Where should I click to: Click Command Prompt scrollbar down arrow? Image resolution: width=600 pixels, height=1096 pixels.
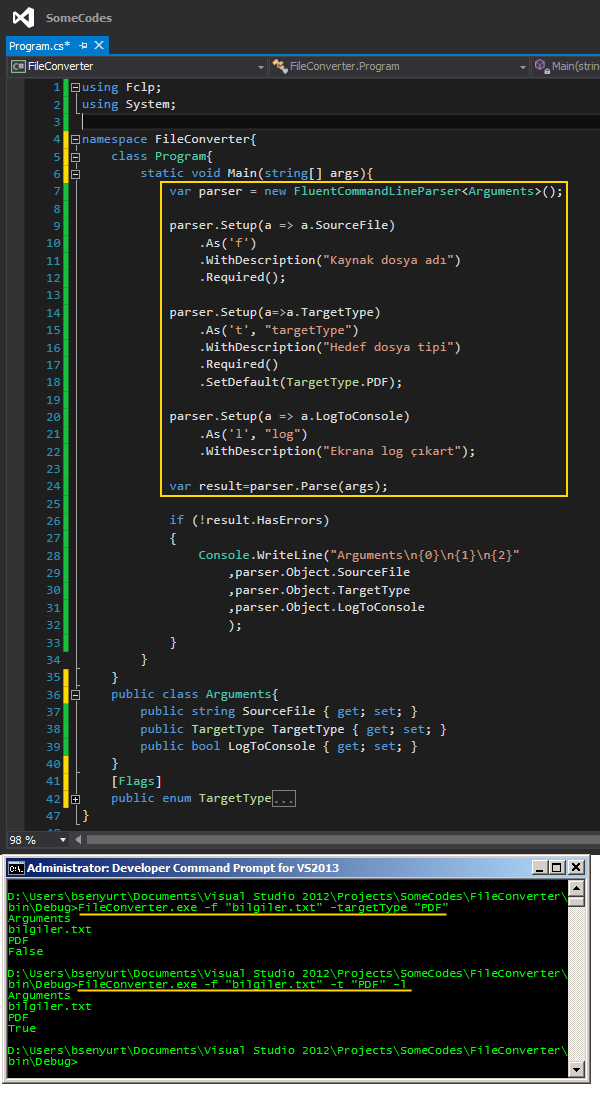pyautogui.click(x=576, y=1069)
